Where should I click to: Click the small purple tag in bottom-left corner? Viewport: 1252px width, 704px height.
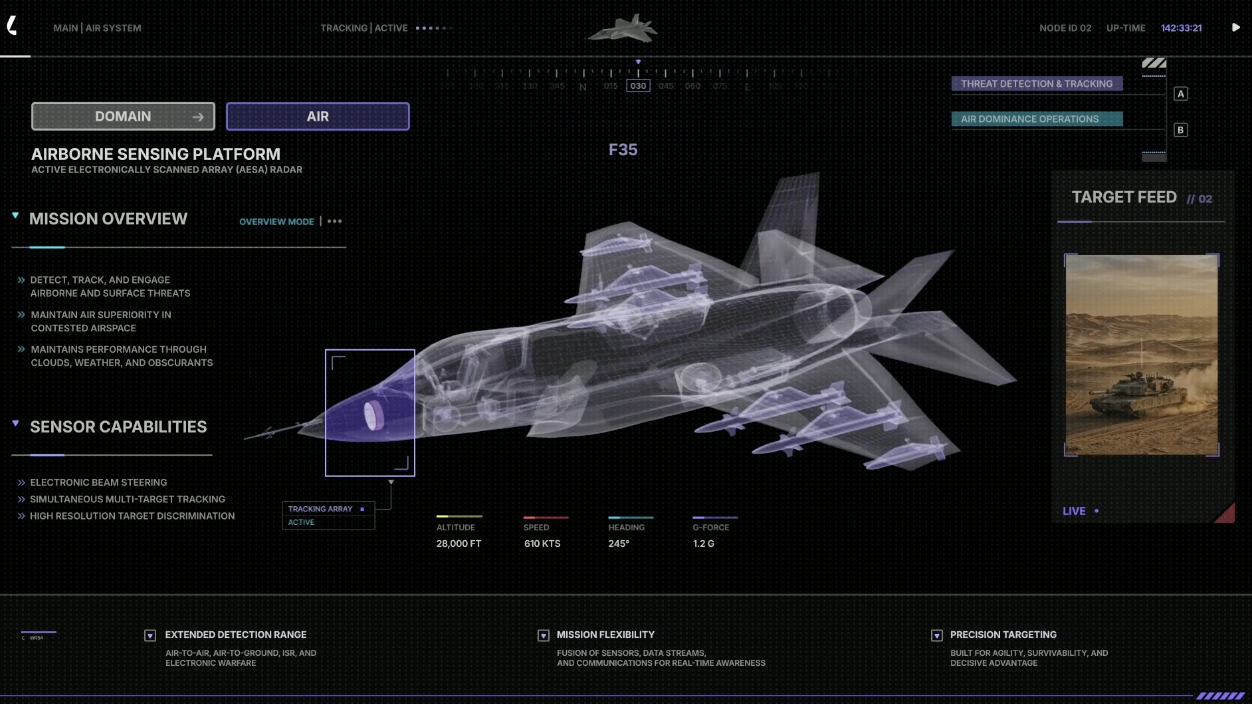coord(38,634)
